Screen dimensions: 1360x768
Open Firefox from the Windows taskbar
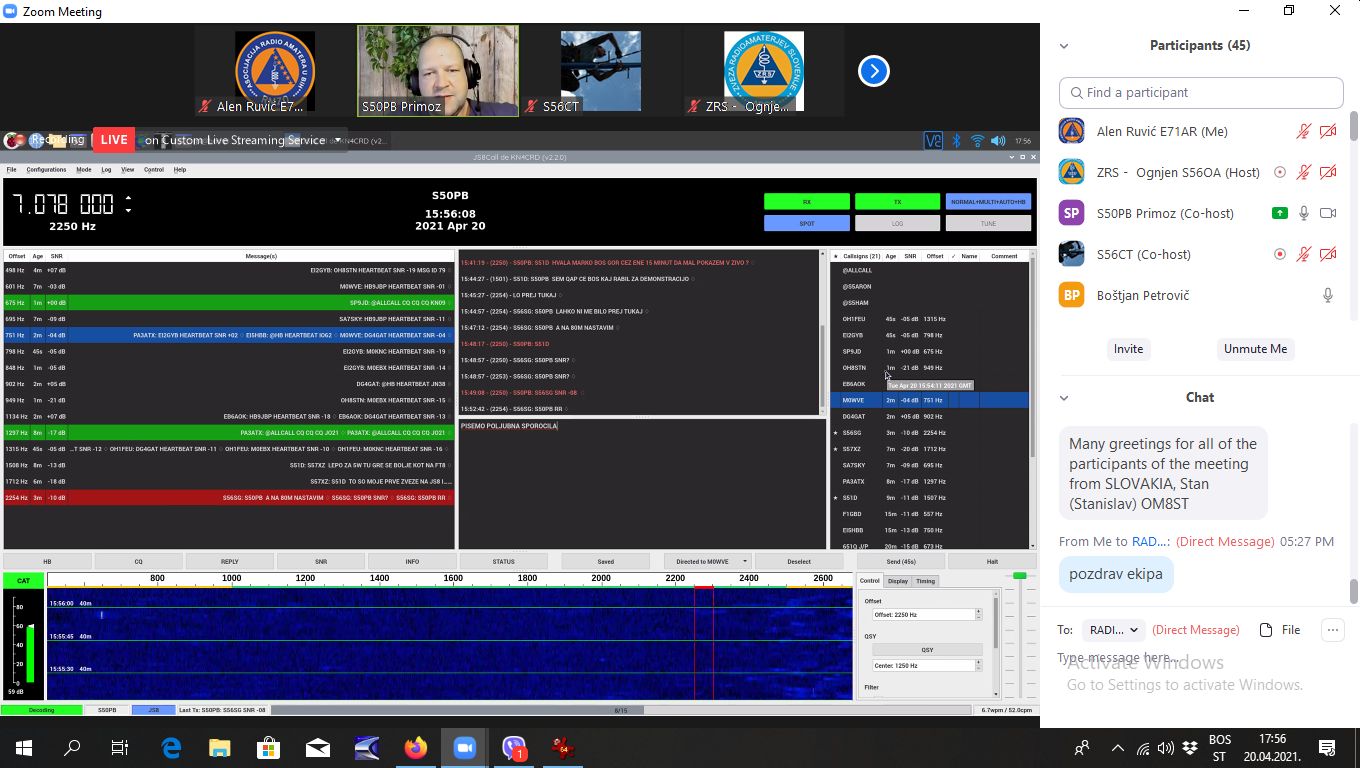416,747
